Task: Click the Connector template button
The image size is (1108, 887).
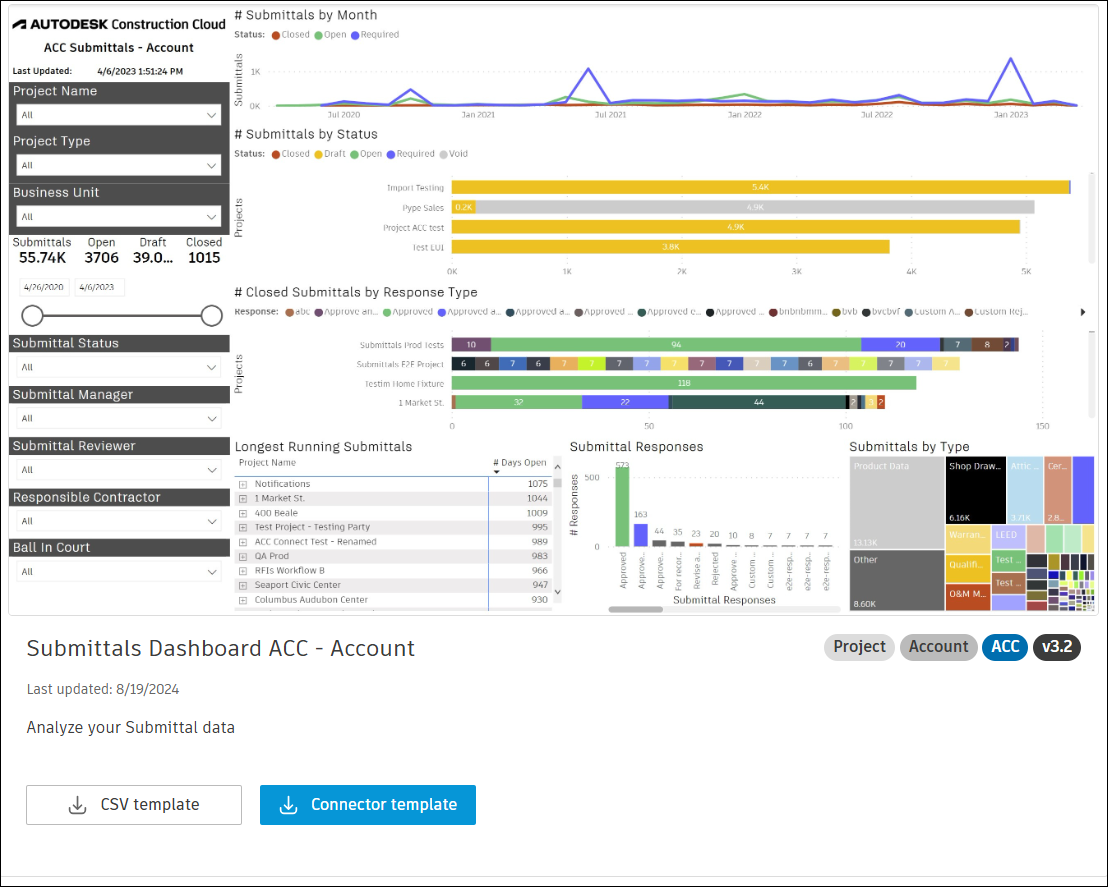Action: coord(367,805)
